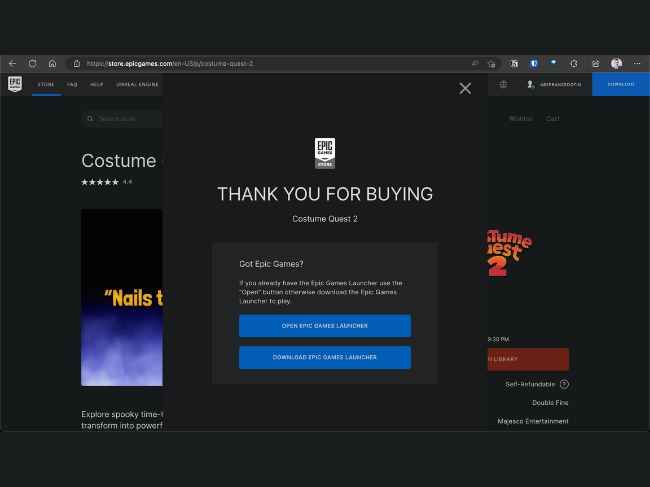Open the browser settings ellipsis menu

pos(637,63)
